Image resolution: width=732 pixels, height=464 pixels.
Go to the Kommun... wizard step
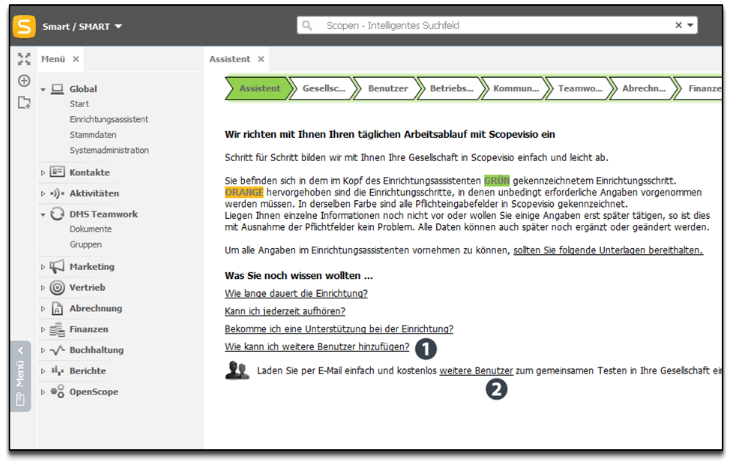tap(516, 88)
